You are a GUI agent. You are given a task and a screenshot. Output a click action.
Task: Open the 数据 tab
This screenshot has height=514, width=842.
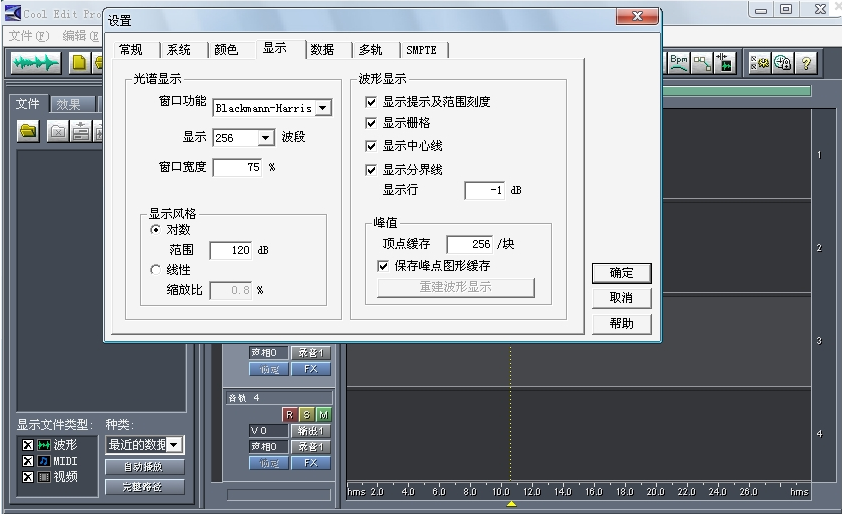(322, 50)
